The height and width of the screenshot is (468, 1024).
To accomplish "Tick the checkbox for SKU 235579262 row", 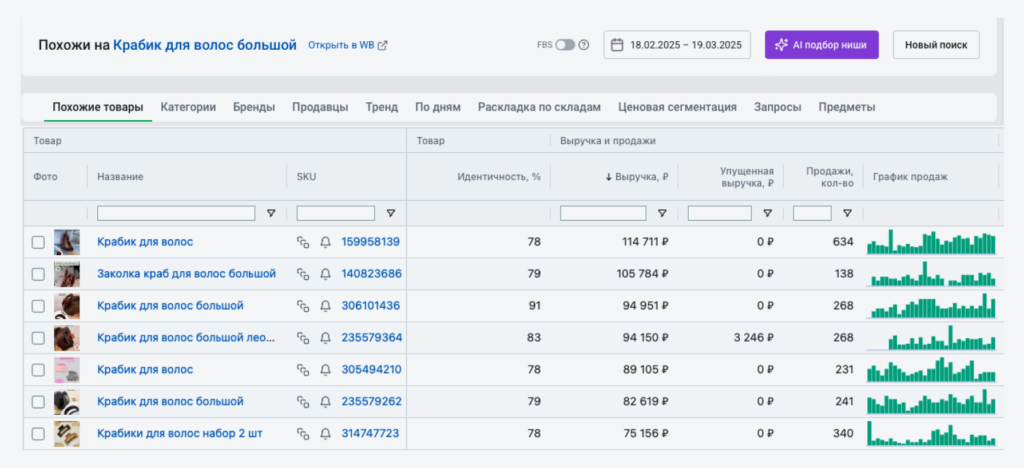I will pos(39,402).
